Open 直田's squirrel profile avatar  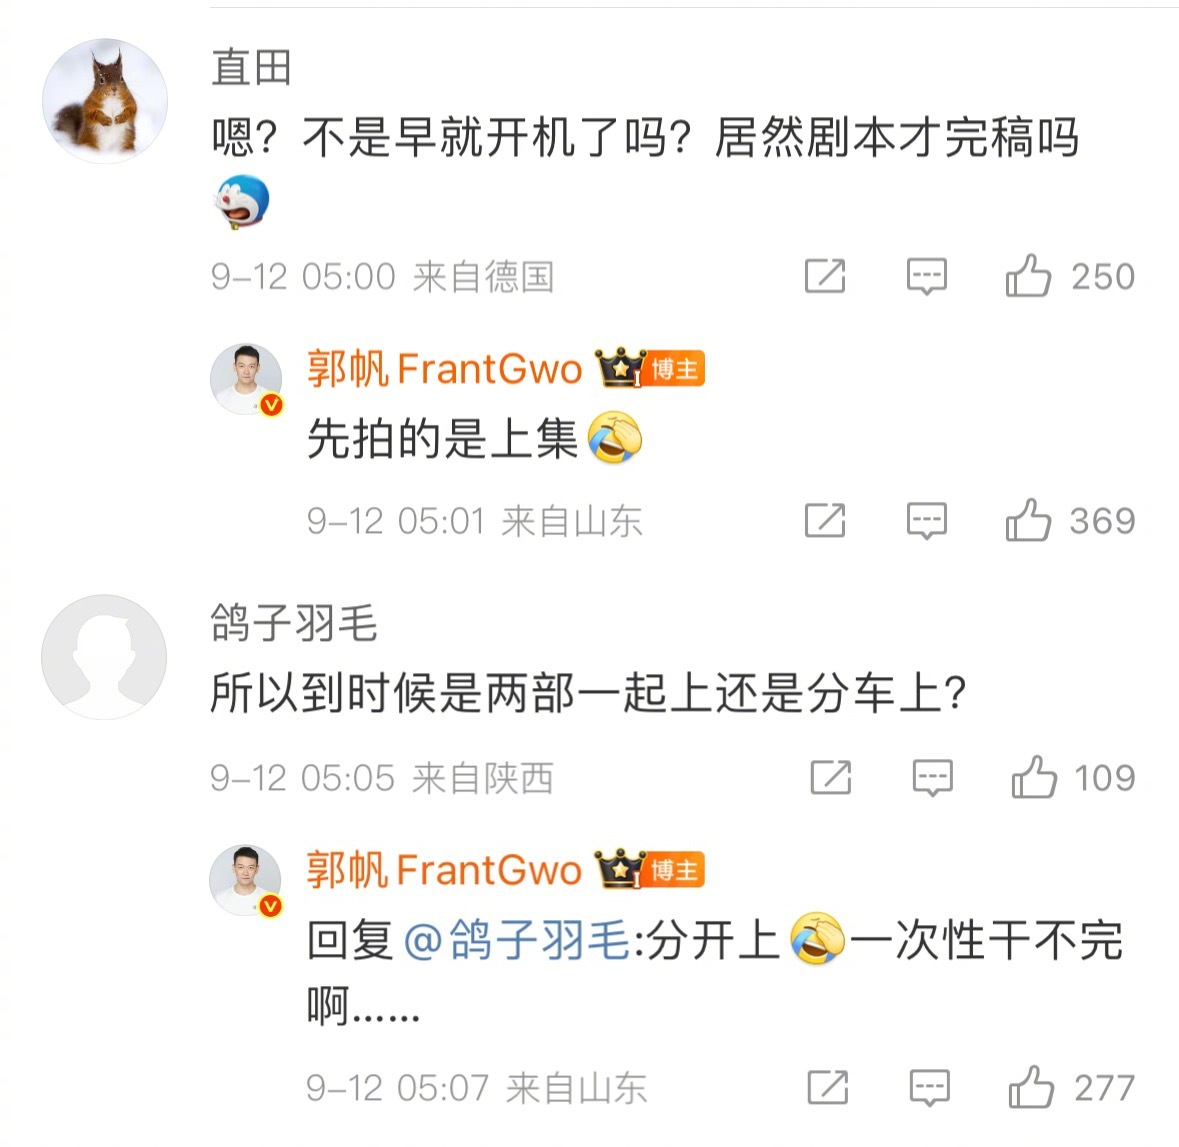tap(105, 101)
